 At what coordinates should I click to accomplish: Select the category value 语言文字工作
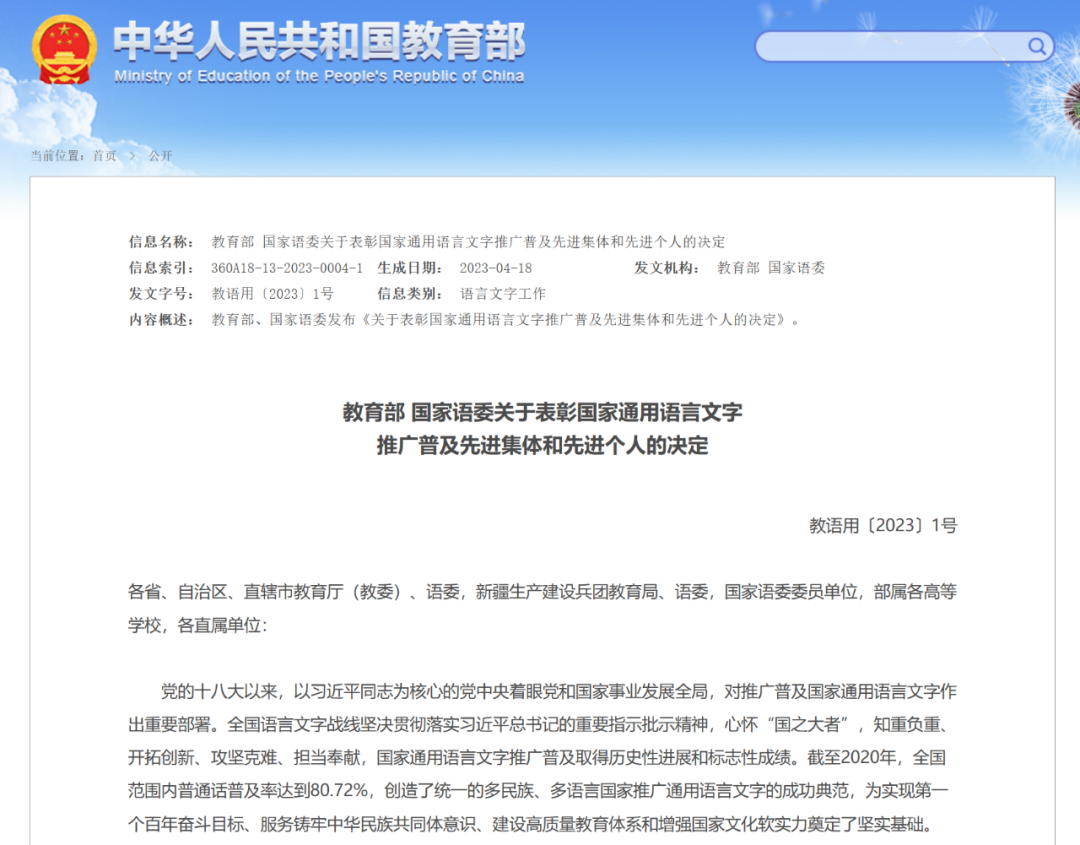pyautogui.click(x=503, y=294)
